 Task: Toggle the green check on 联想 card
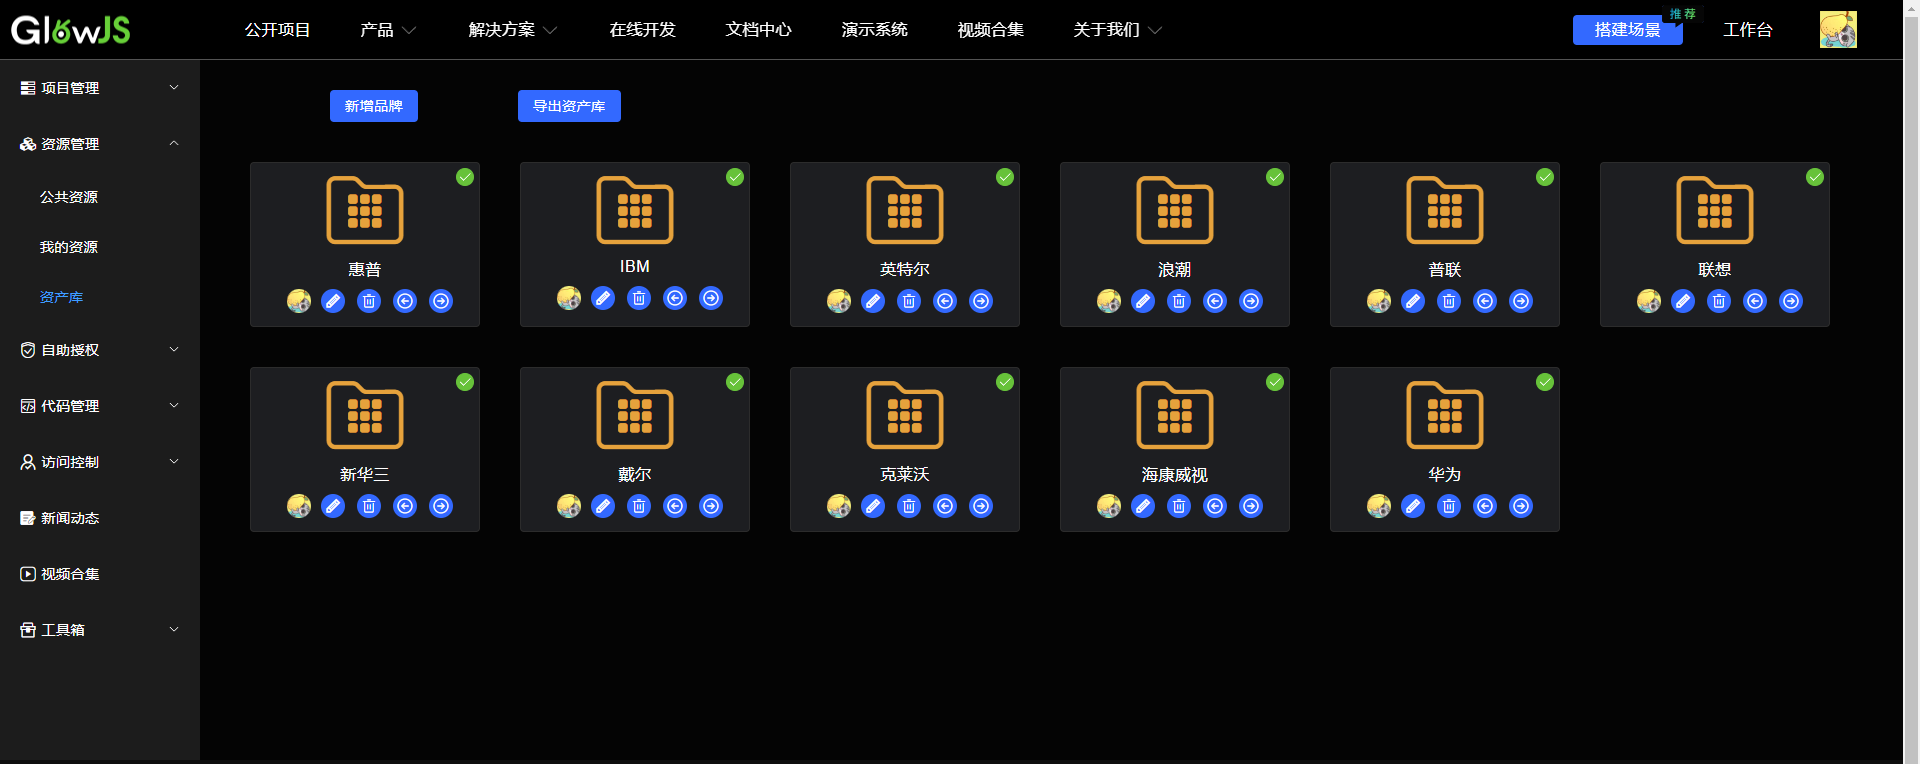(x=1815, y=177)
